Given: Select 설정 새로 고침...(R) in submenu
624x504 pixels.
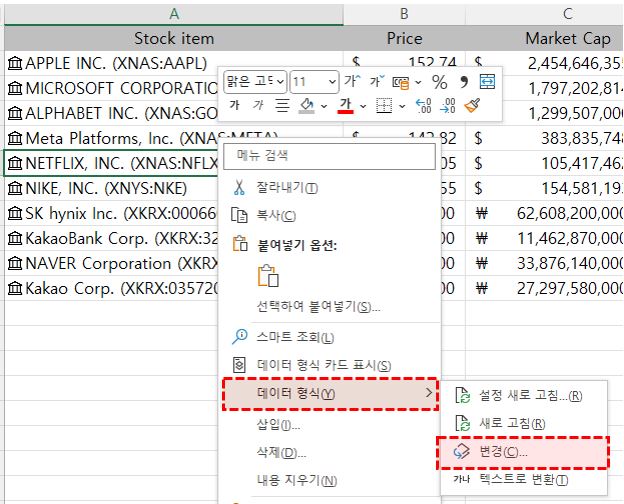Looking at the screenshot, I should click(x=524, y=396).
